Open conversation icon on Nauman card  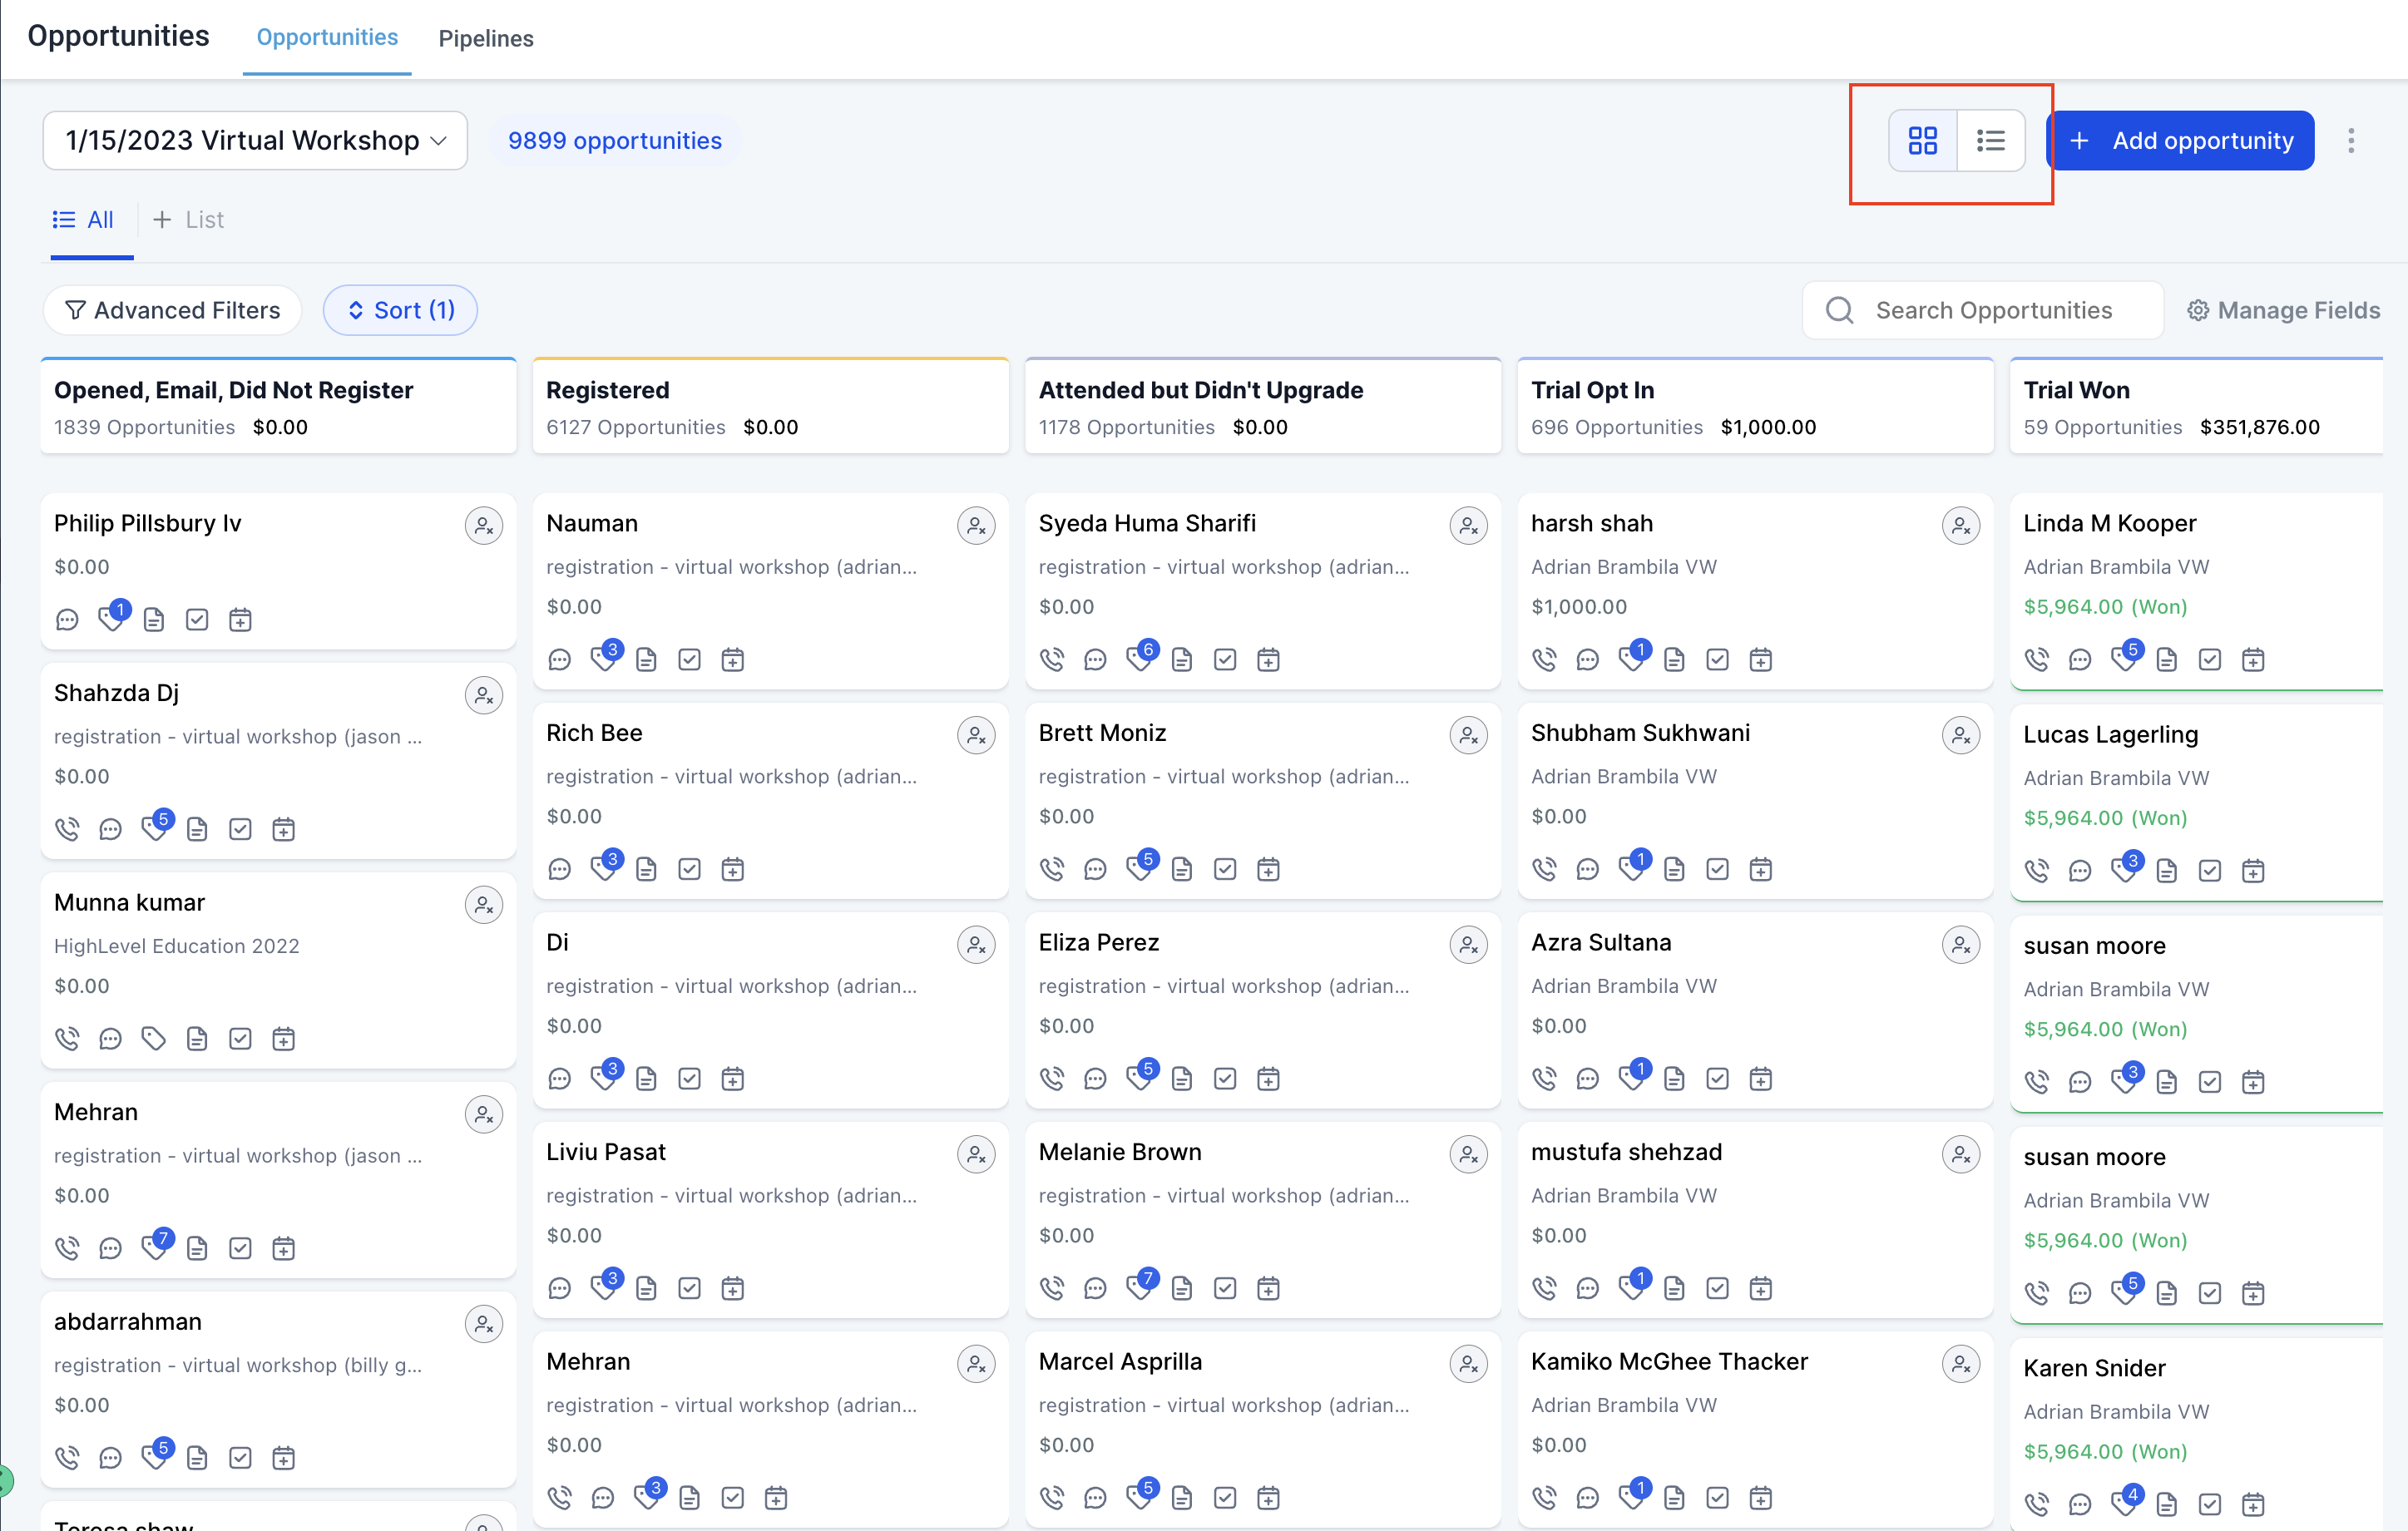[x=560, y=660]
